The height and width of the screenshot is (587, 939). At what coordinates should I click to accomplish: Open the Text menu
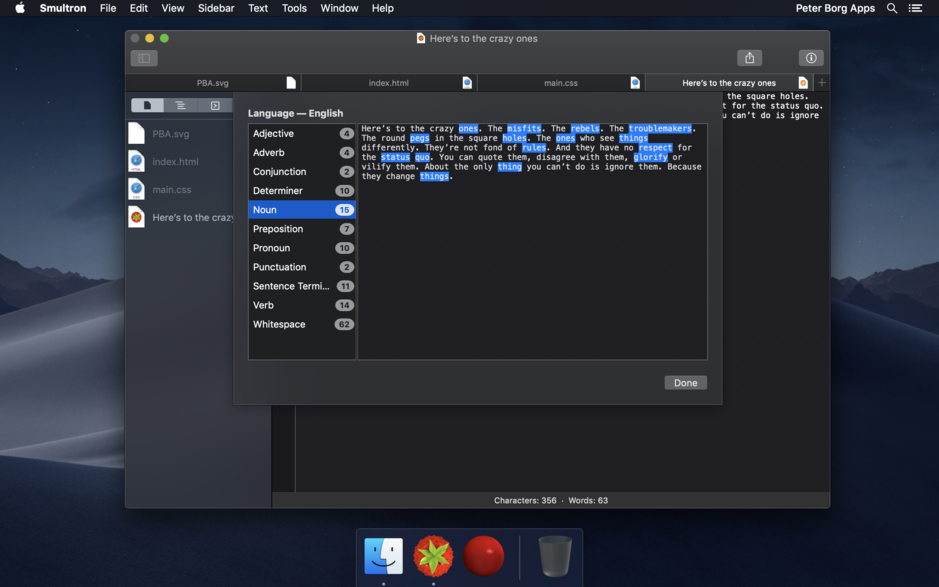(257, 8)
